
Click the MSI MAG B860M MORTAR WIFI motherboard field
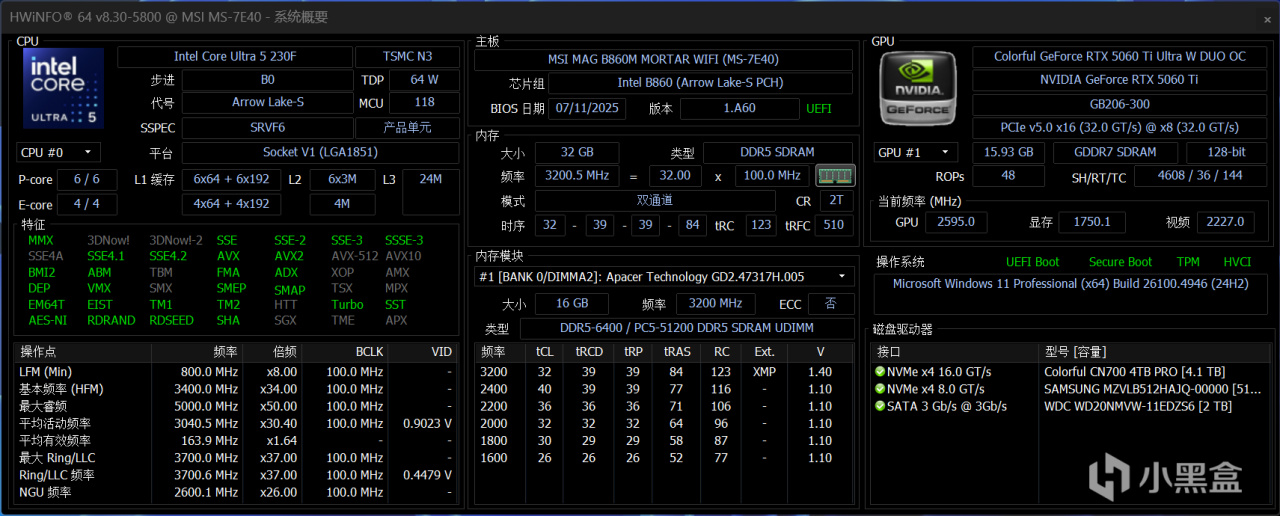tap(664, 59)
